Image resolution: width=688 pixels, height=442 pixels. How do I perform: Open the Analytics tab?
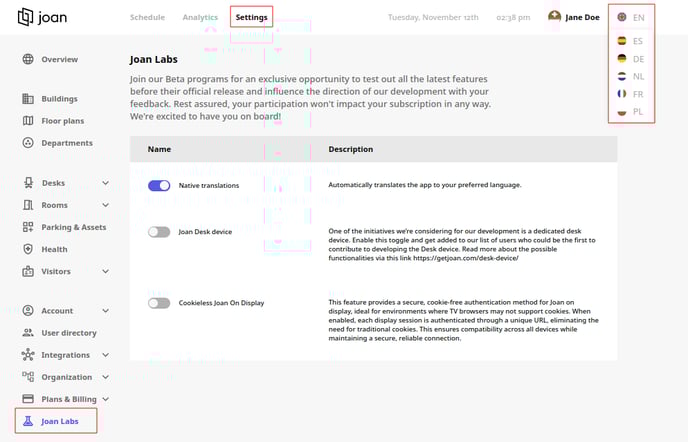tap(200, 17)
